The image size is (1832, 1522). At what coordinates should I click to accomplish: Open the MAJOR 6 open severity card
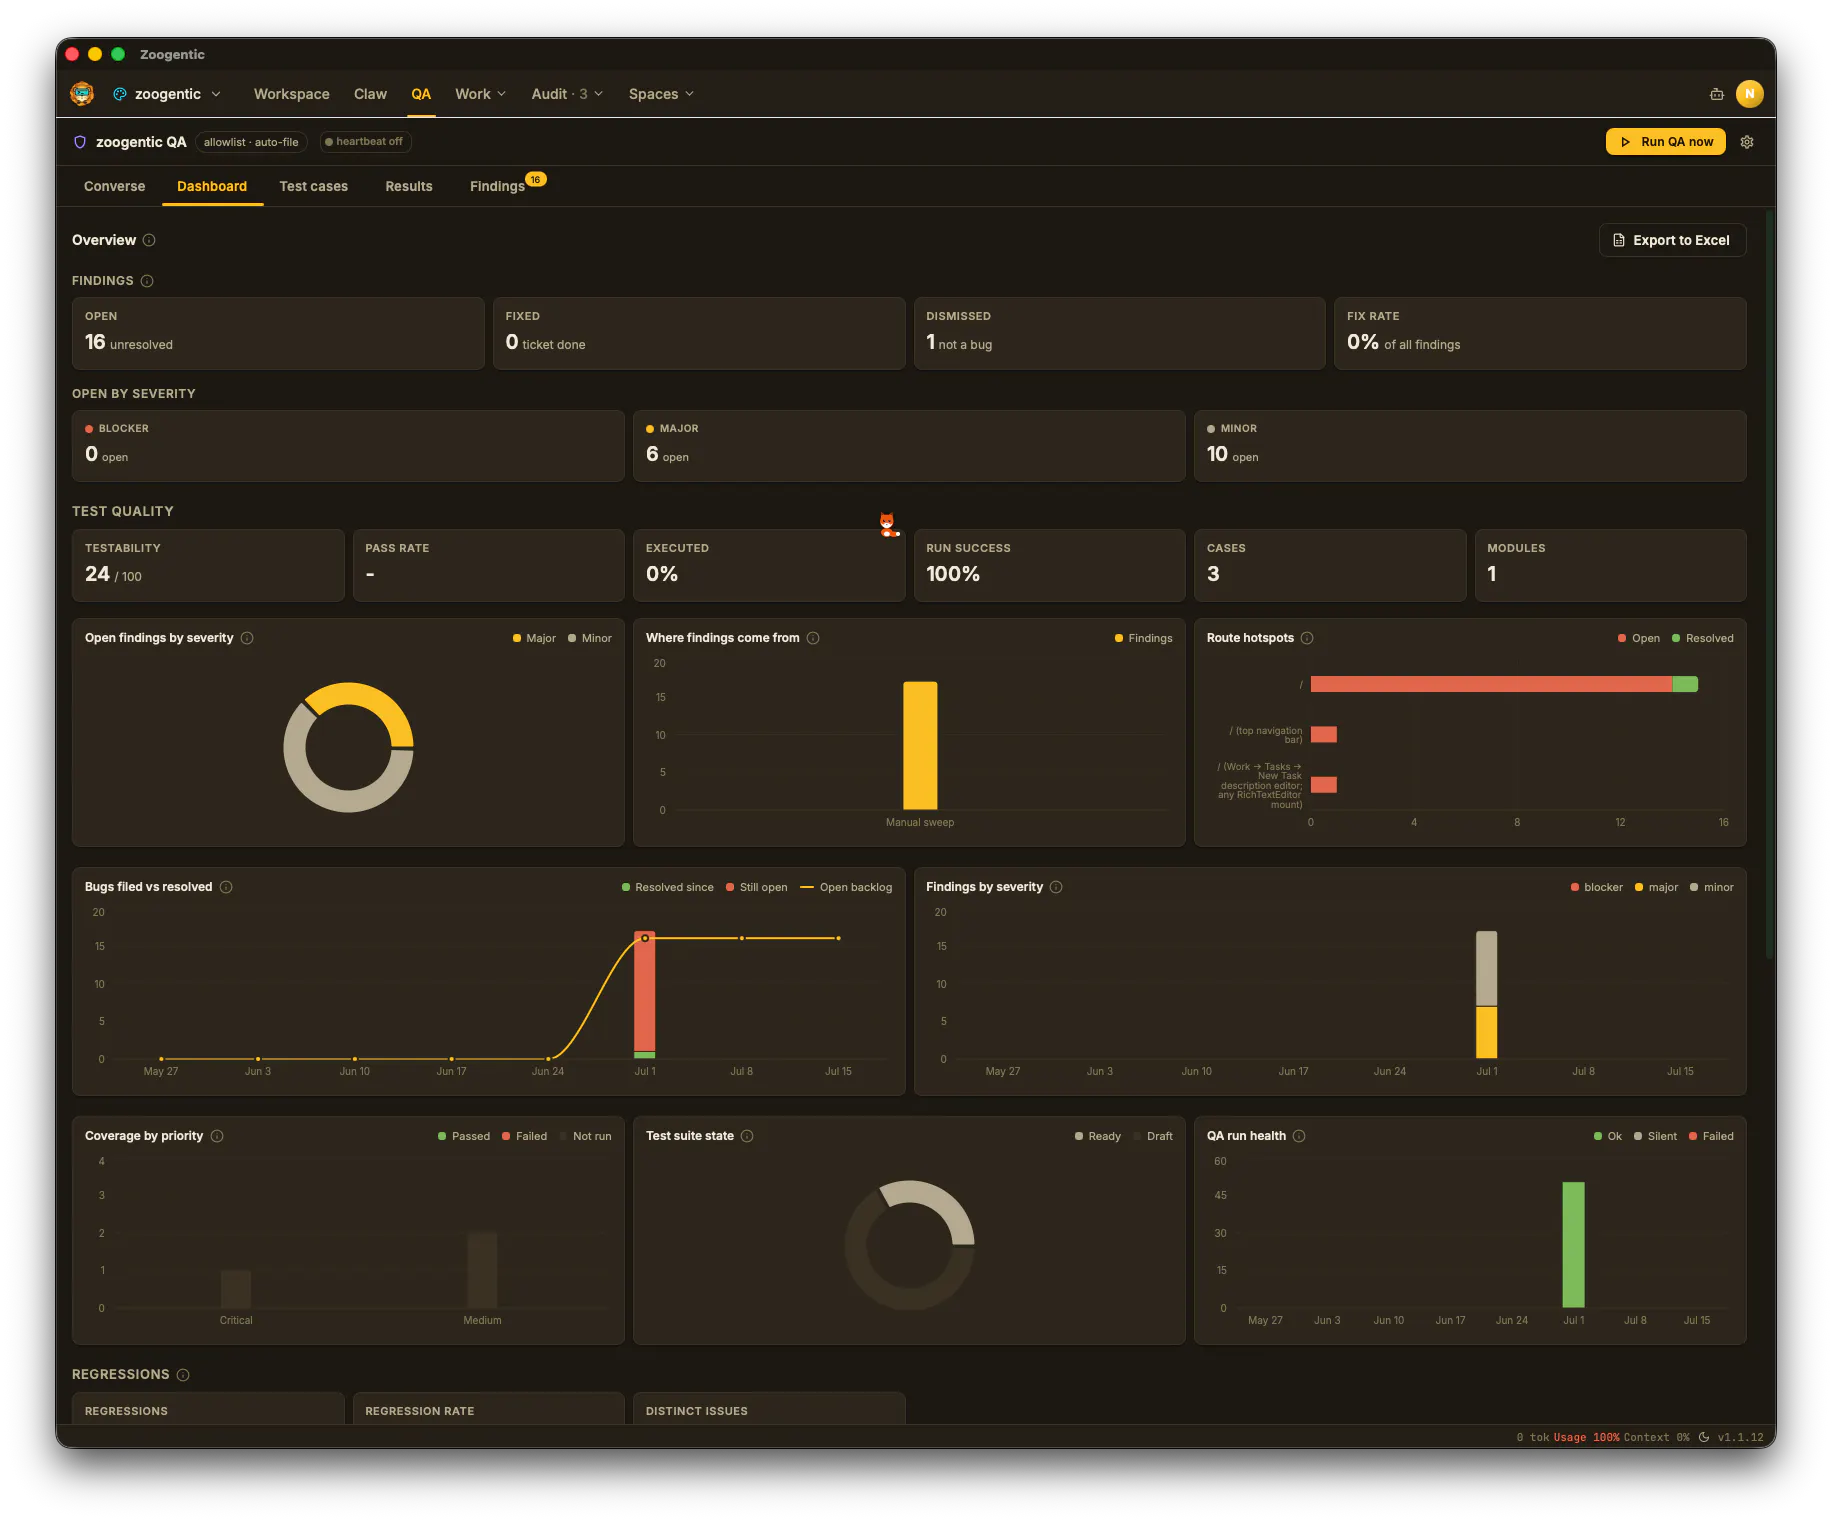pos(909,446)
